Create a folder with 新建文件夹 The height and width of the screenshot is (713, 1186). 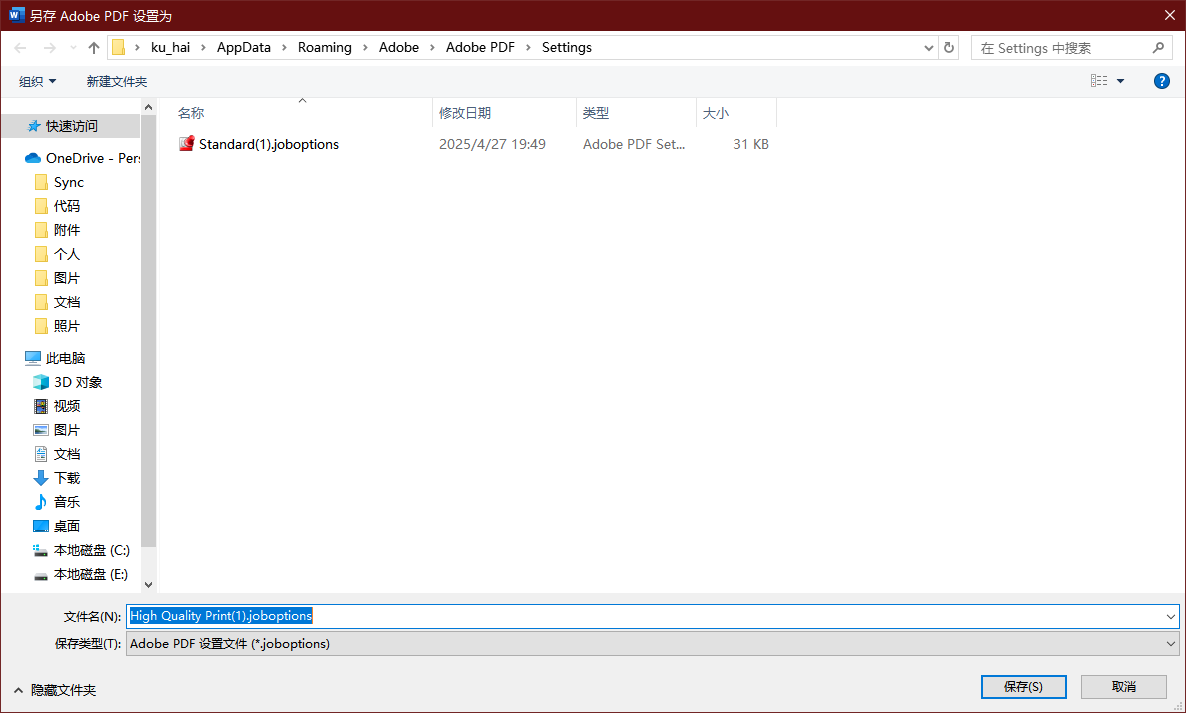(x=116, y=81)
